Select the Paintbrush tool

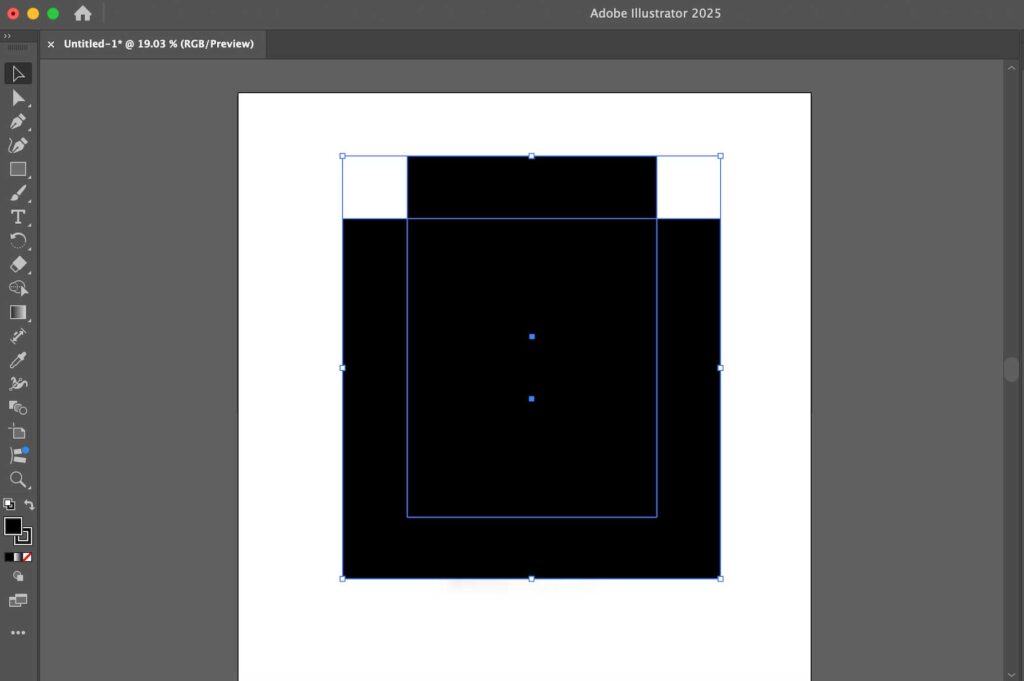point(18,194)
